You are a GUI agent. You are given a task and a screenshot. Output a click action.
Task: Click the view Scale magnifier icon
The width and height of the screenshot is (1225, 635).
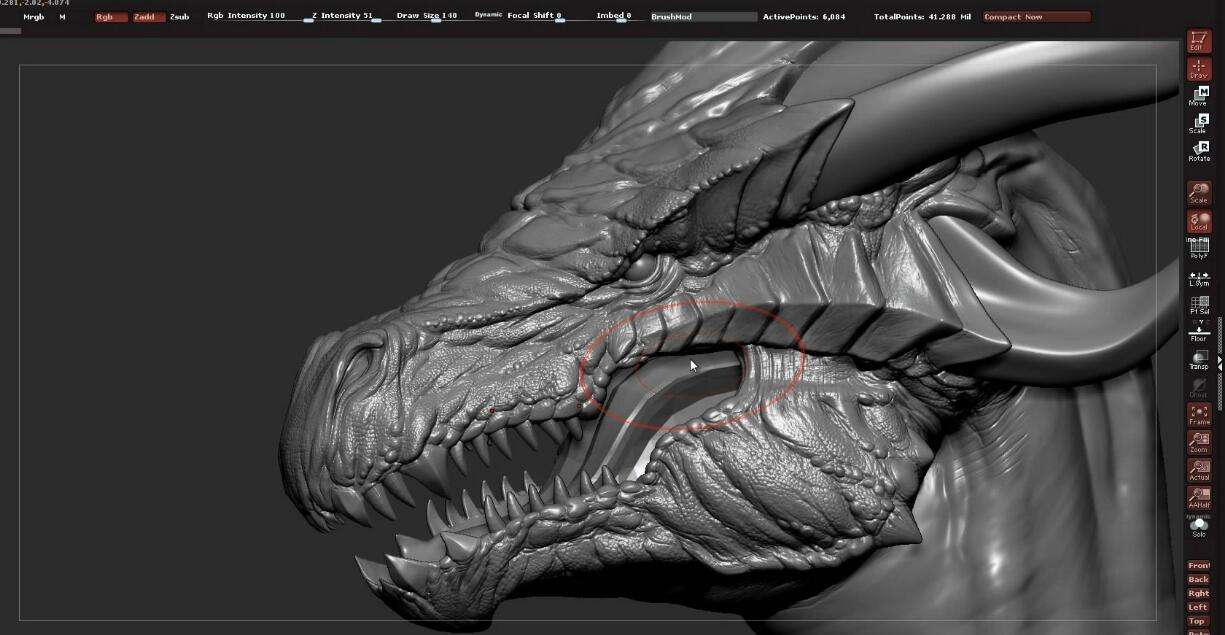point(1199,193)
